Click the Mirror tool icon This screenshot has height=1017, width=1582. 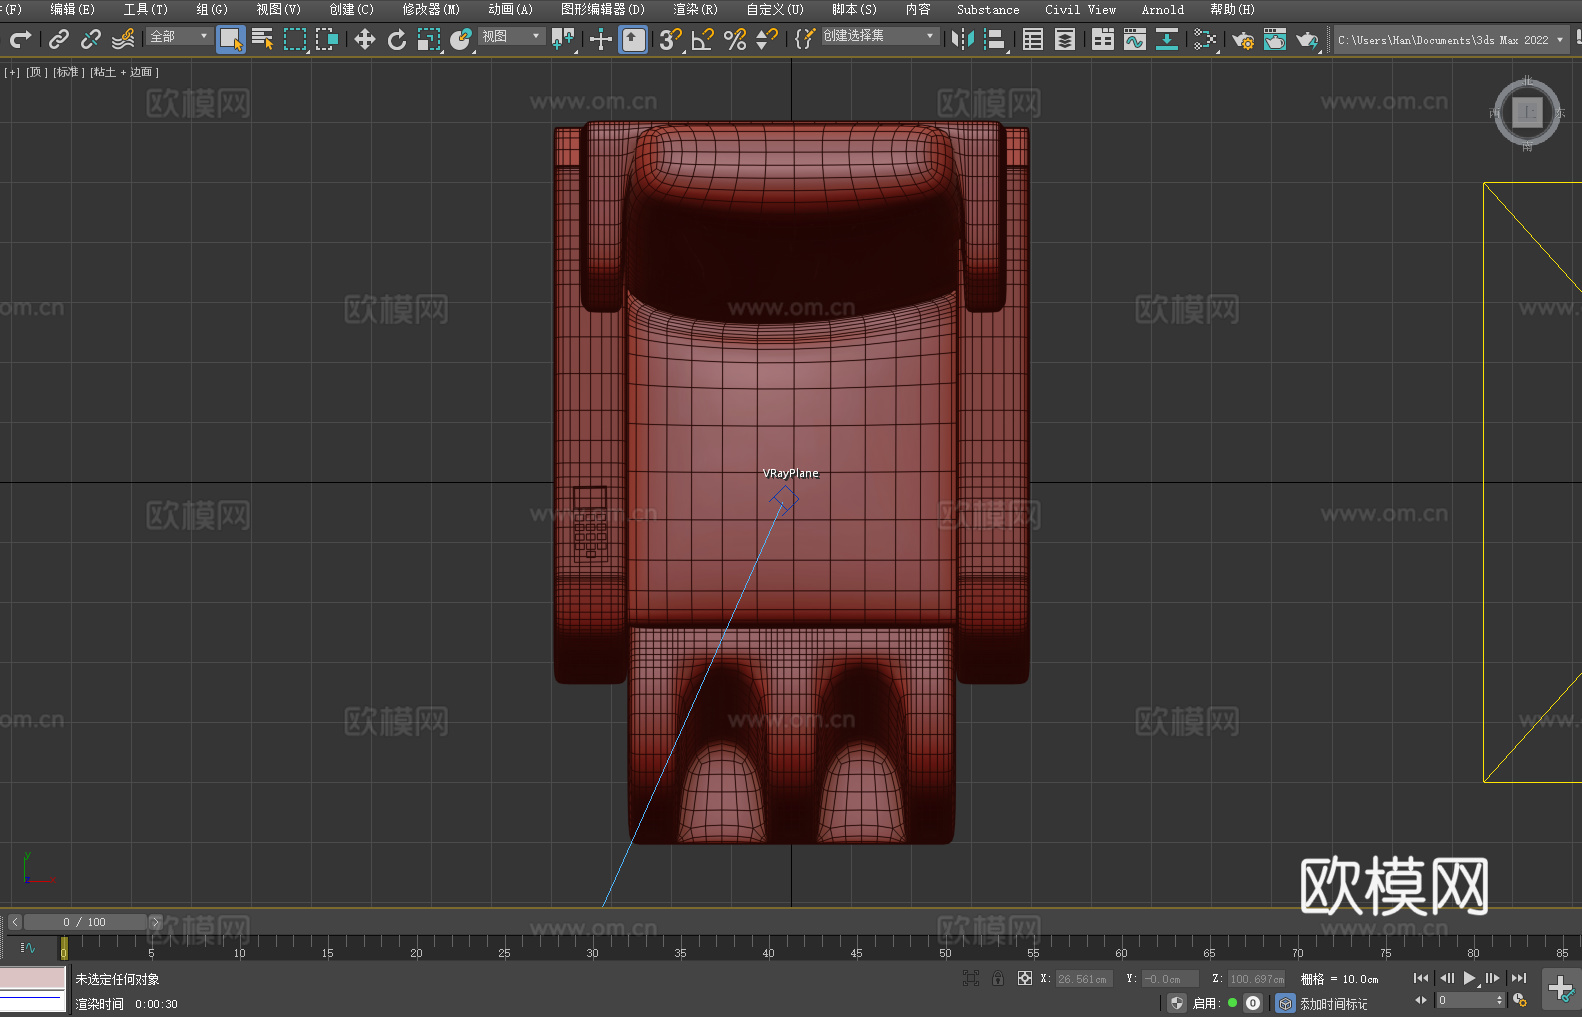(x=962, y=39)
